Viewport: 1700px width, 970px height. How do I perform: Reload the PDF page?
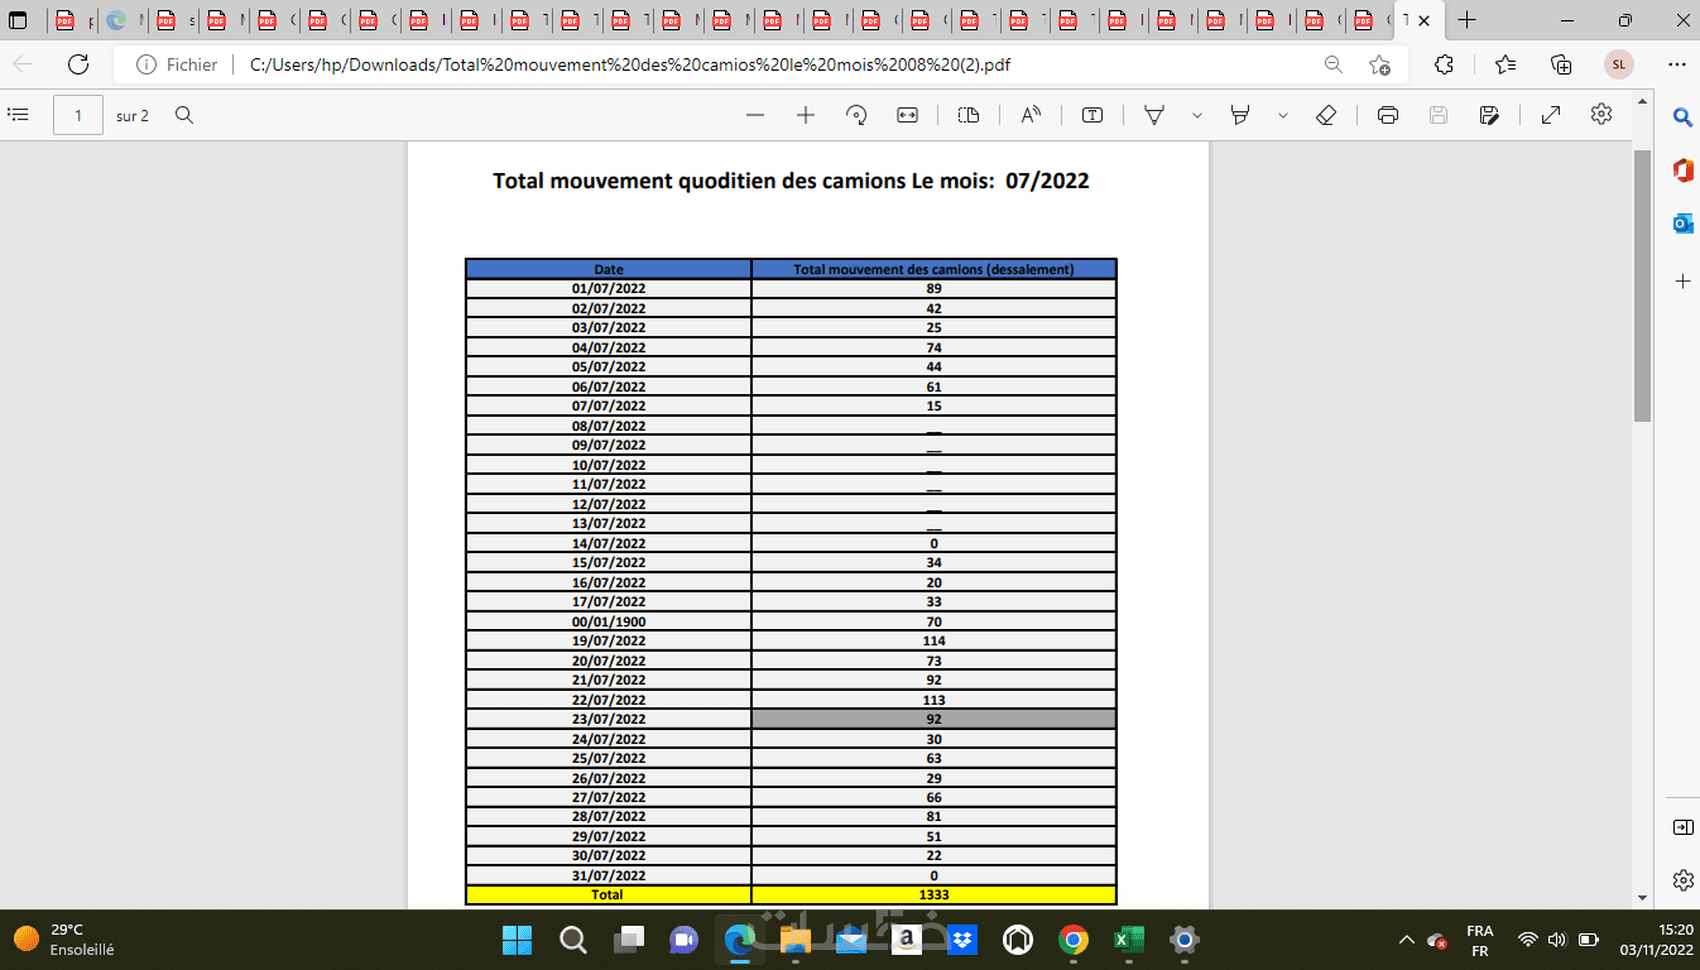tap(78, 65)
